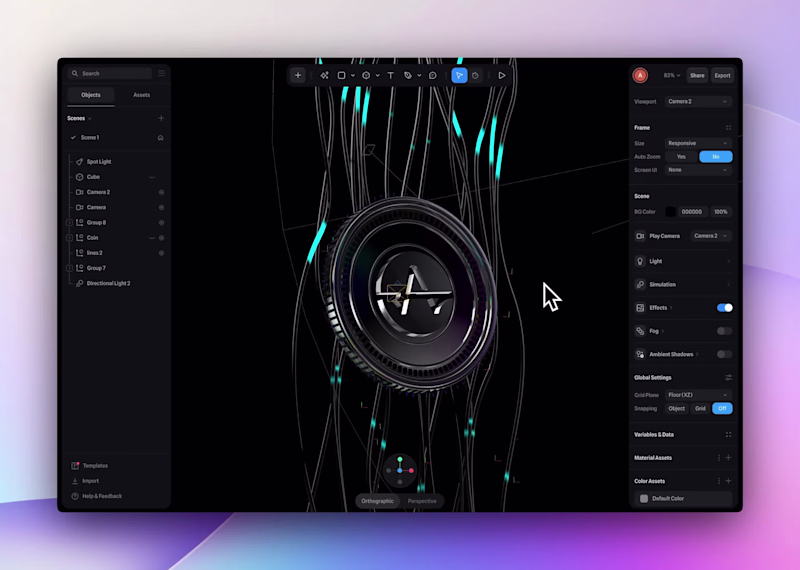Add a new scene with plus icon
The image size is (800, 570).
tap(161, 118)
